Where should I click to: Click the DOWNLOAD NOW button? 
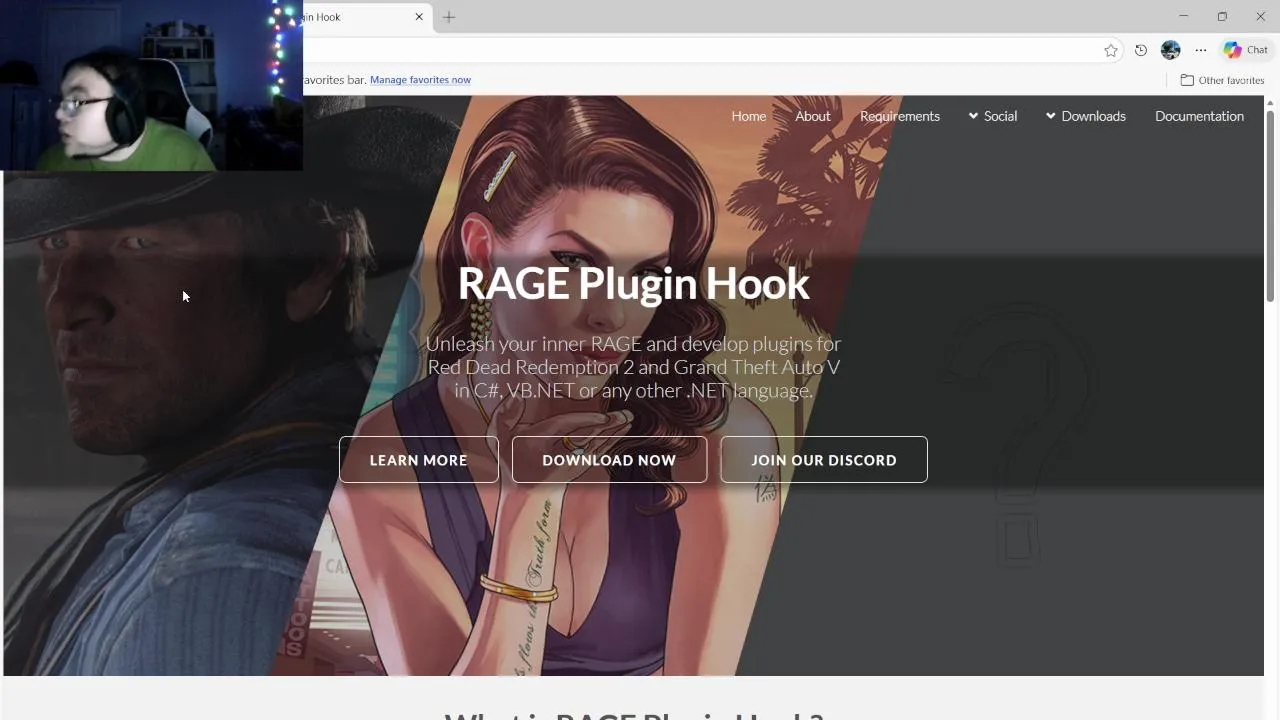609,460
